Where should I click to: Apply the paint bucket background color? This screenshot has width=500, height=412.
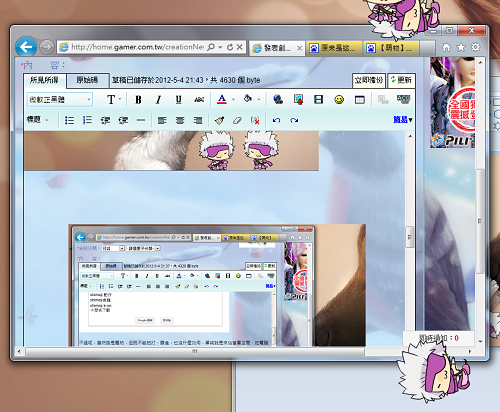tap(248, 99)
